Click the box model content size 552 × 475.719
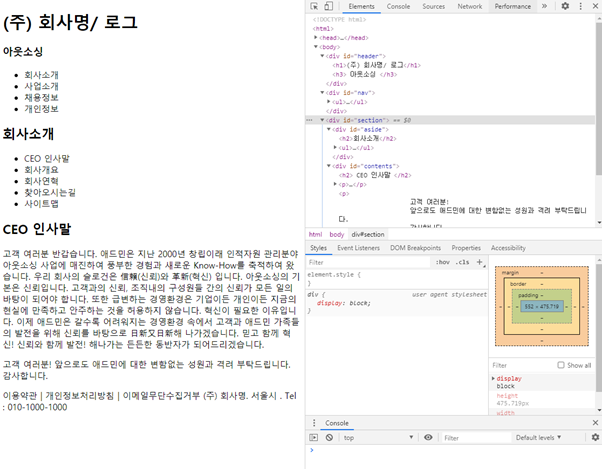 pos(542,306)
